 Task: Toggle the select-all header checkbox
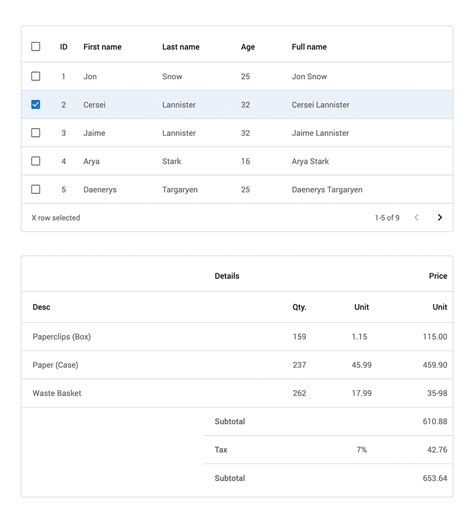pyautogui.click(x=36, y=46)
